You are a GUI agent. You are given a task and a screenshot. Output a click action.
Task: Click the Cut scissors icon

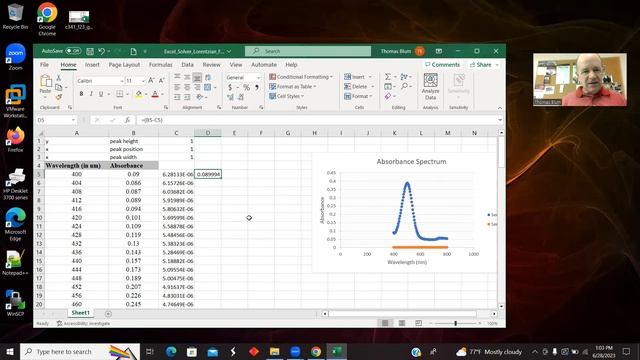click(59, 78)
